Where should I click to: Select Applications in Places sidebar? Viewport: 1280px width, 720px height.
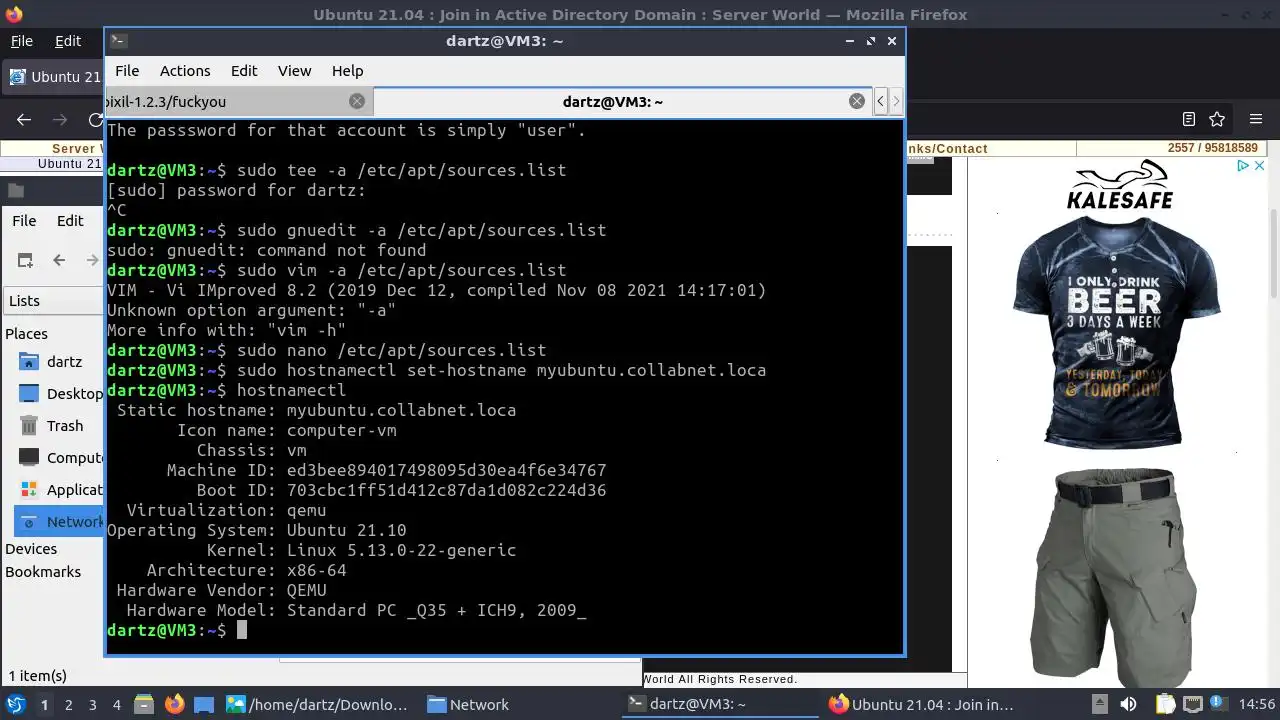point(60,490)
